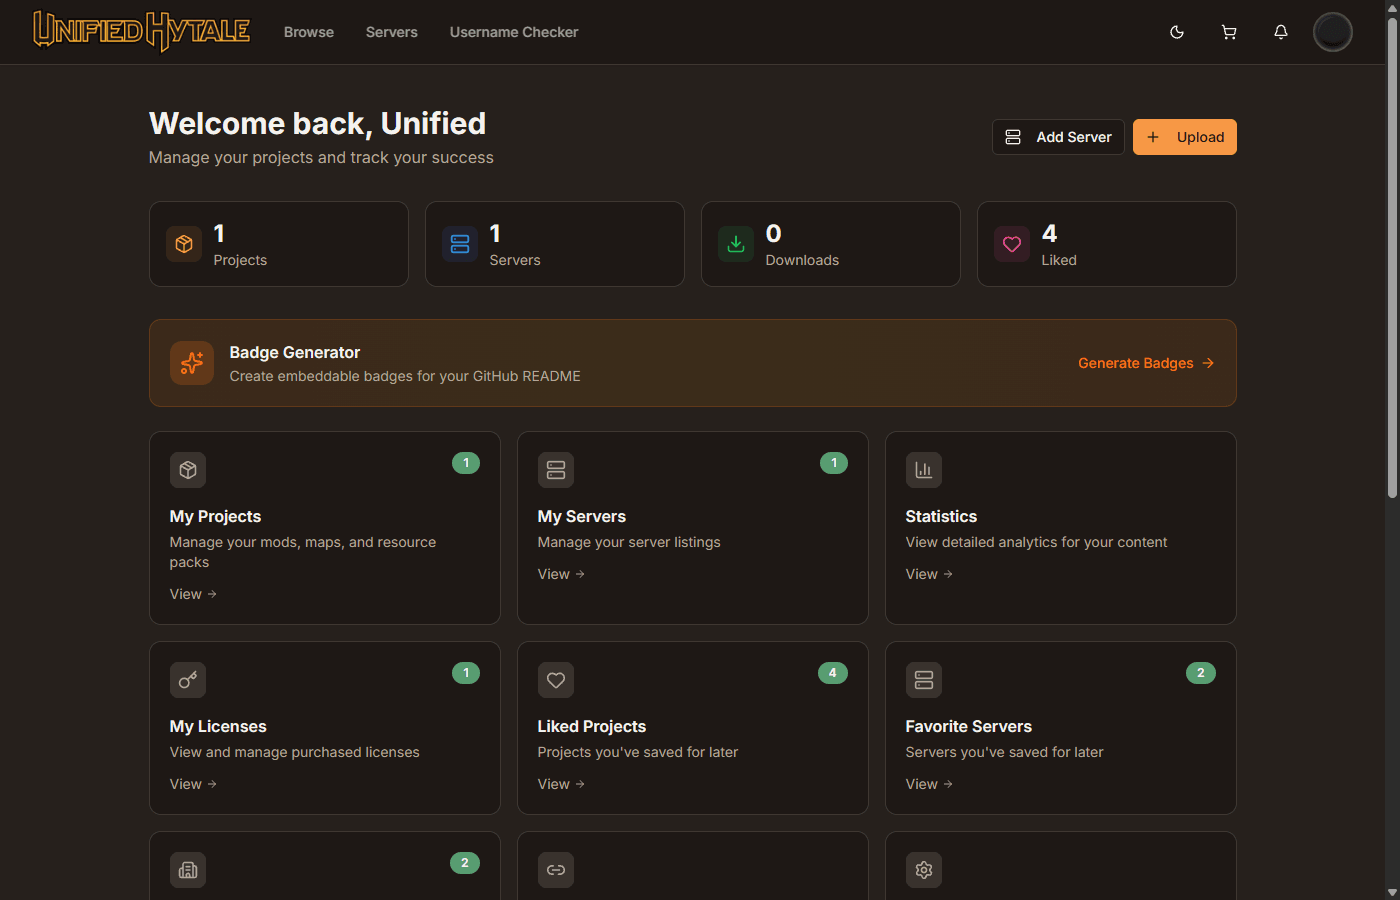This screenshot has height=900, width=1400.
Task: Click the Badge Generator sparkle icon
Action: [192, 363]
